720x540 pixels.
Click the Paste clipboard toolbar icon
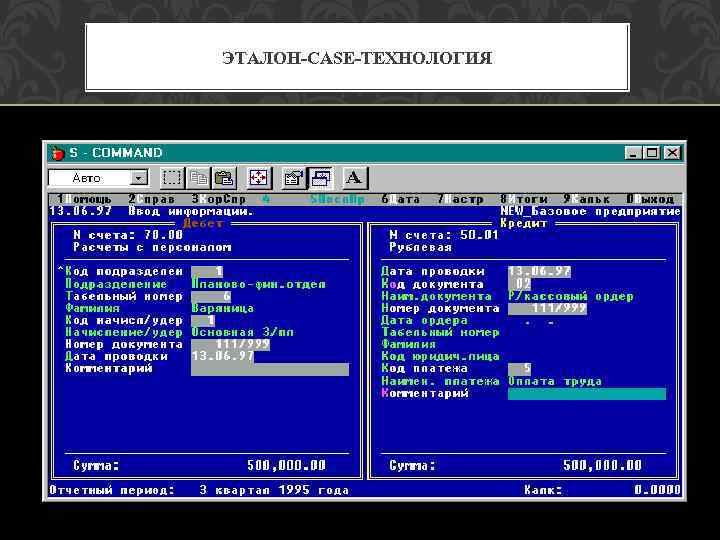(224, 178)
